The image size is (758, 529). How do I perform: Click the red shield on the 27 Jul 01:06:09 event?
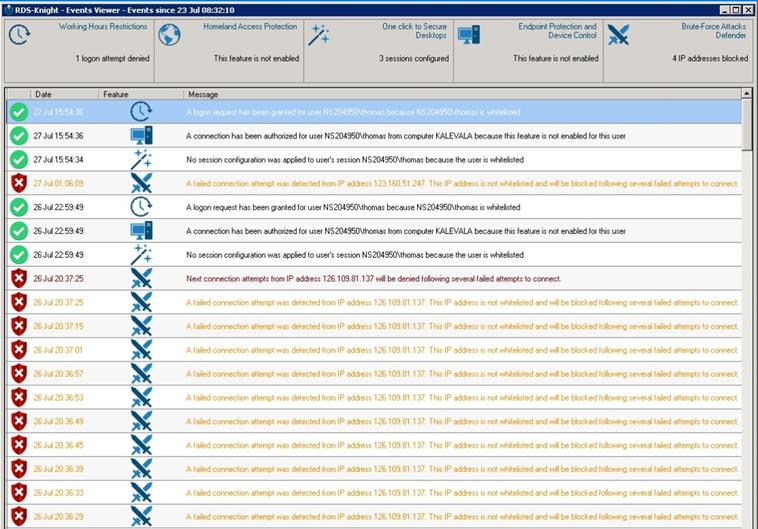pyautogui.click(x=19, y=183)
